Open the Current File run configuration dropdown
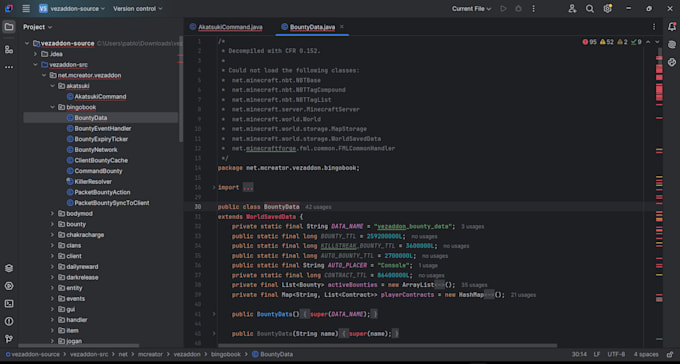This screenshot has width=680, height=364. pyautogui.click(x=471, y=9)
